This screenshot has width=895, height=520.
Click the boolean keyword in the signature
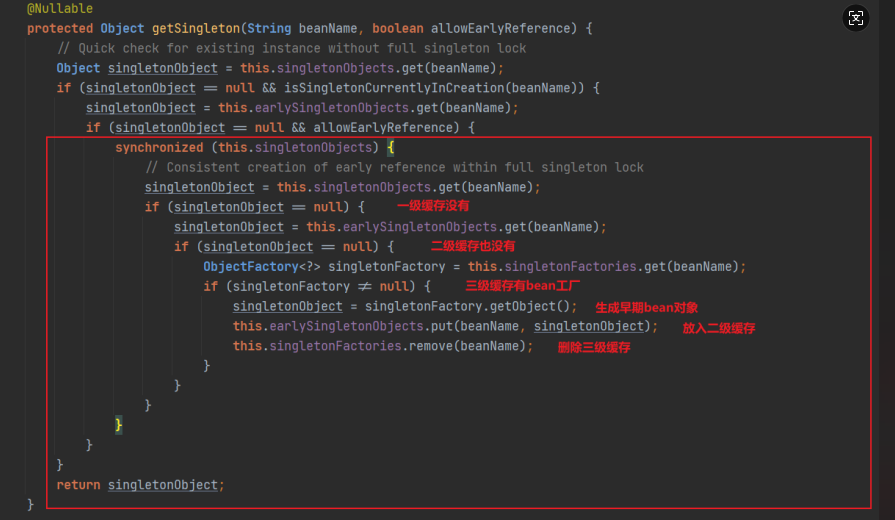[x=398, y=29]
